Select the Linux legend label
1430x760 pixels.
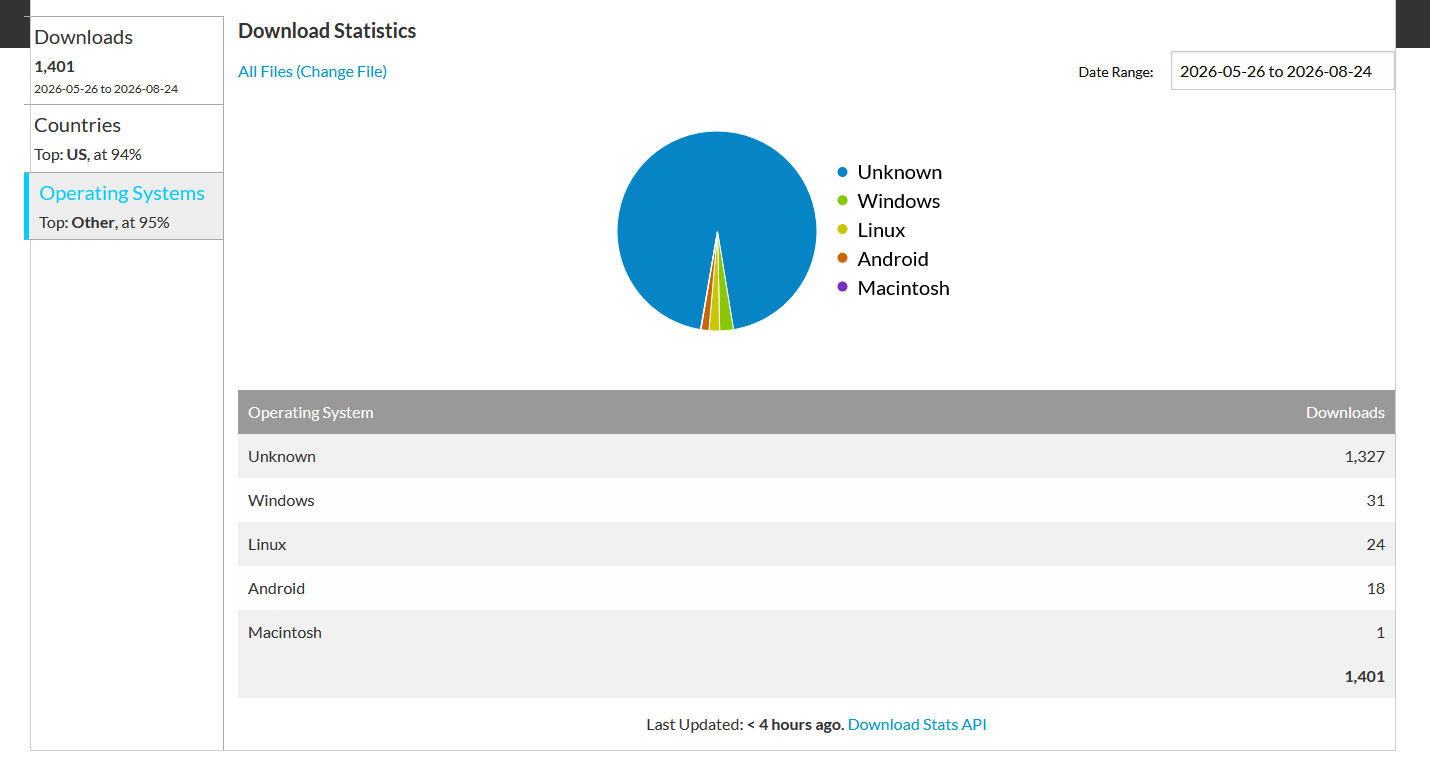coord(881,230)
